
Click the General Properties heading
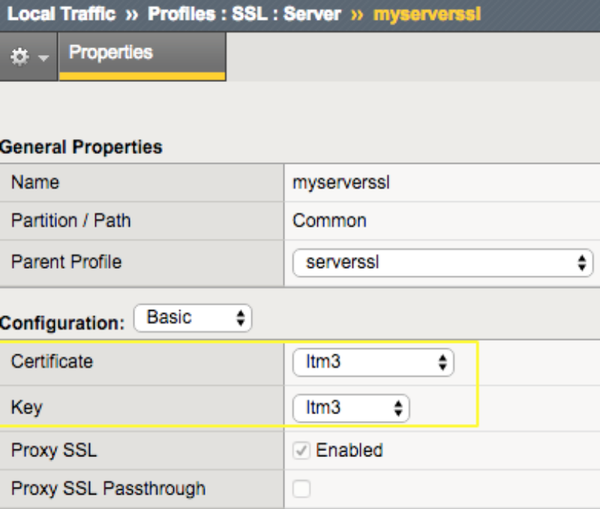pyautogui.click(x=81, y=147)
